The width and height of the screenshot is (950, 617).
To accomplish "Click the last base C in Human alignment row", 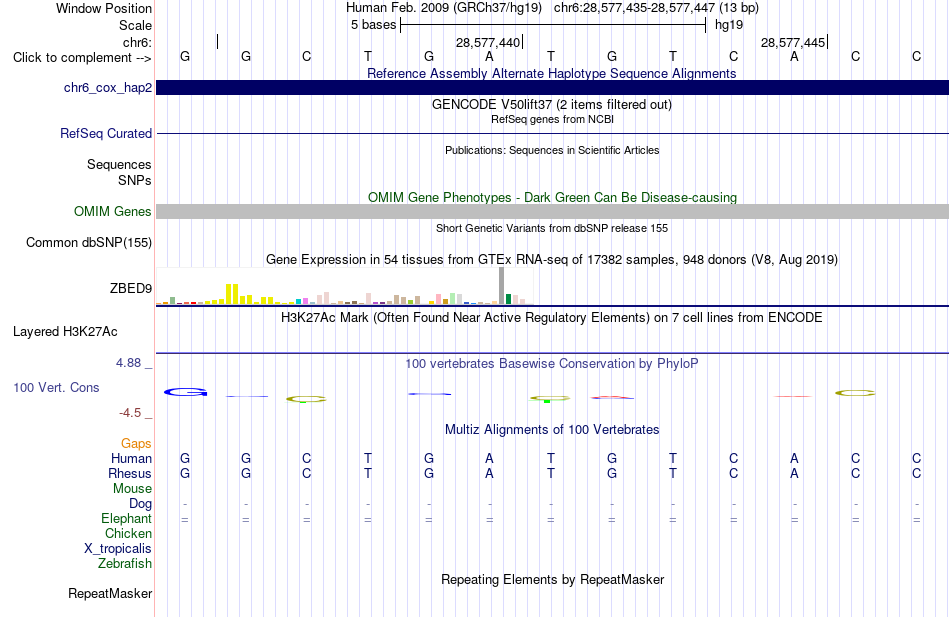I will pos(917,459).
